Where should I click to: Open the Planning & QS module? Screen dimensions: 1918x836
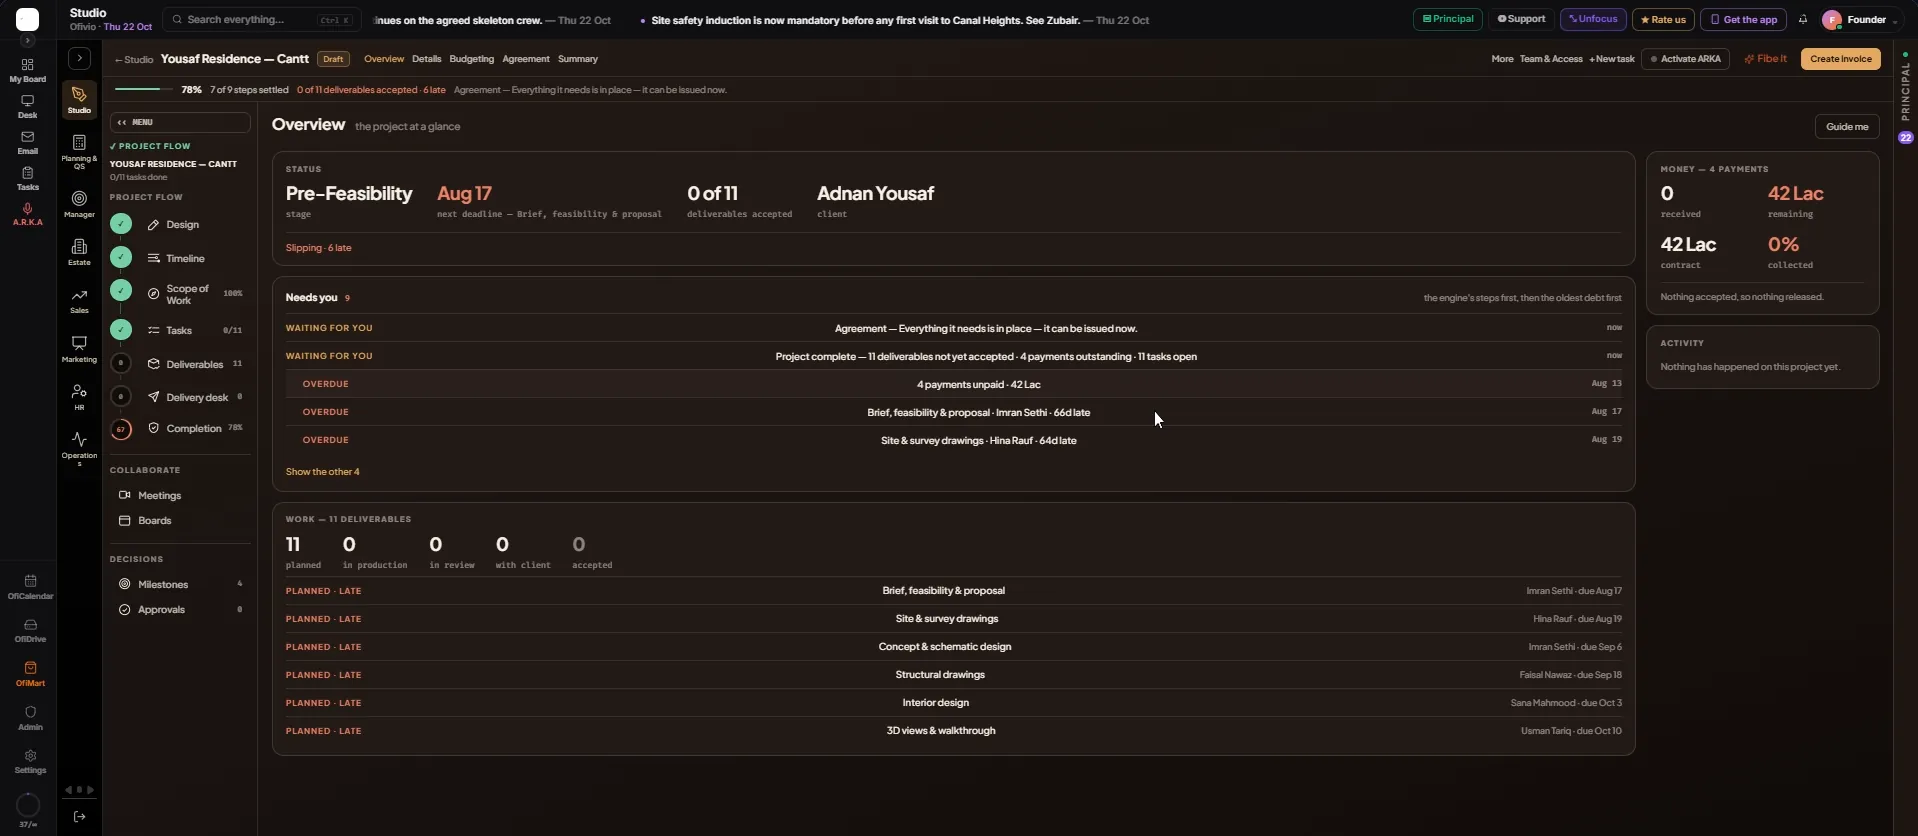(x=79, y=151)
